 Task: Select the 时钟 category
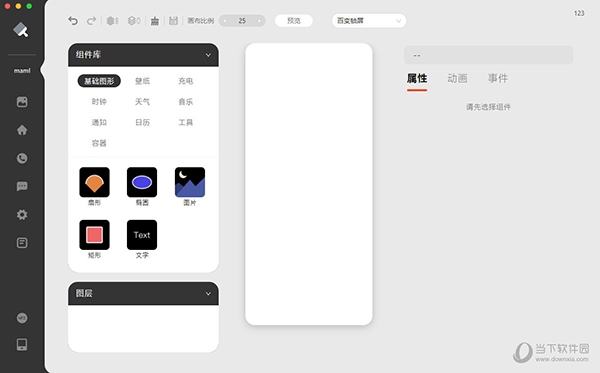click(x=99, y=102)
